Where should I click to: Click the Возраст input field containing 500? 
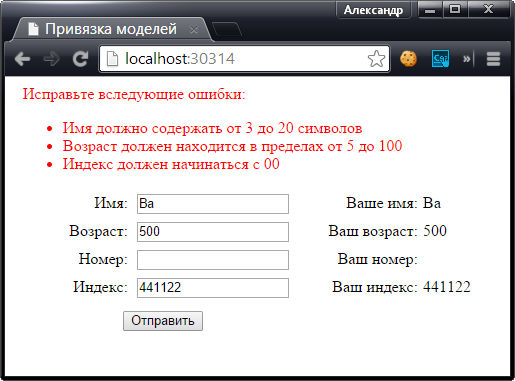click(x=213, y=232)
